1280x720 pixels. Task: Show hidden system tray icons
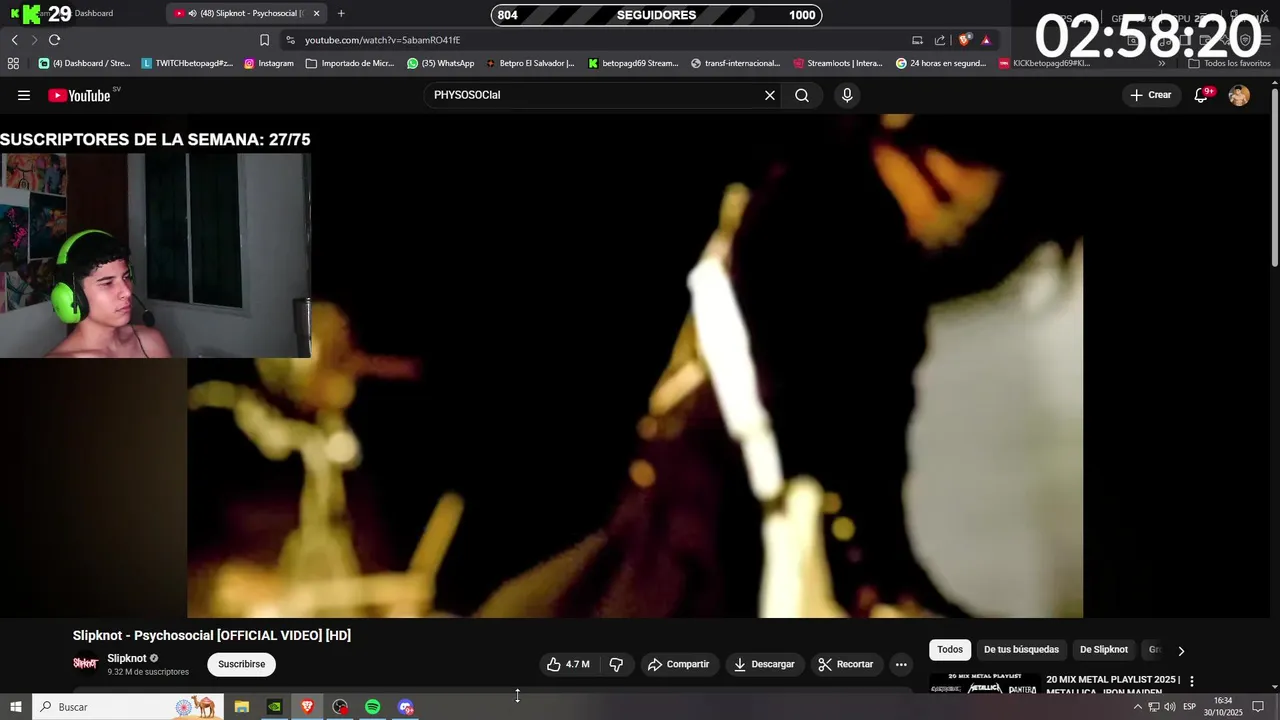point(1137,707)
